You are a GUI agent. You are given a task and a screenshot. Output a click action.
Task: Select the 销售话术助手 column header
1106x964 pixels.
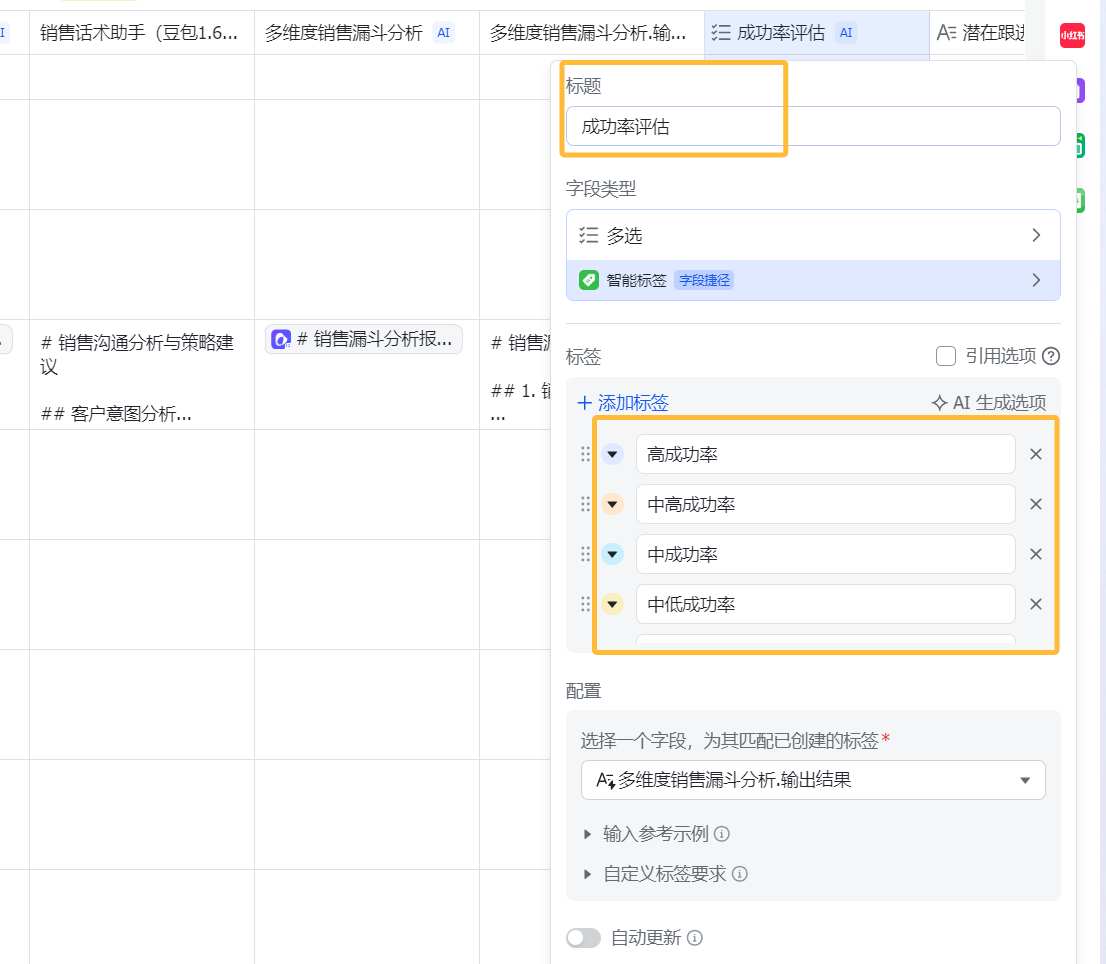[140, 33]
